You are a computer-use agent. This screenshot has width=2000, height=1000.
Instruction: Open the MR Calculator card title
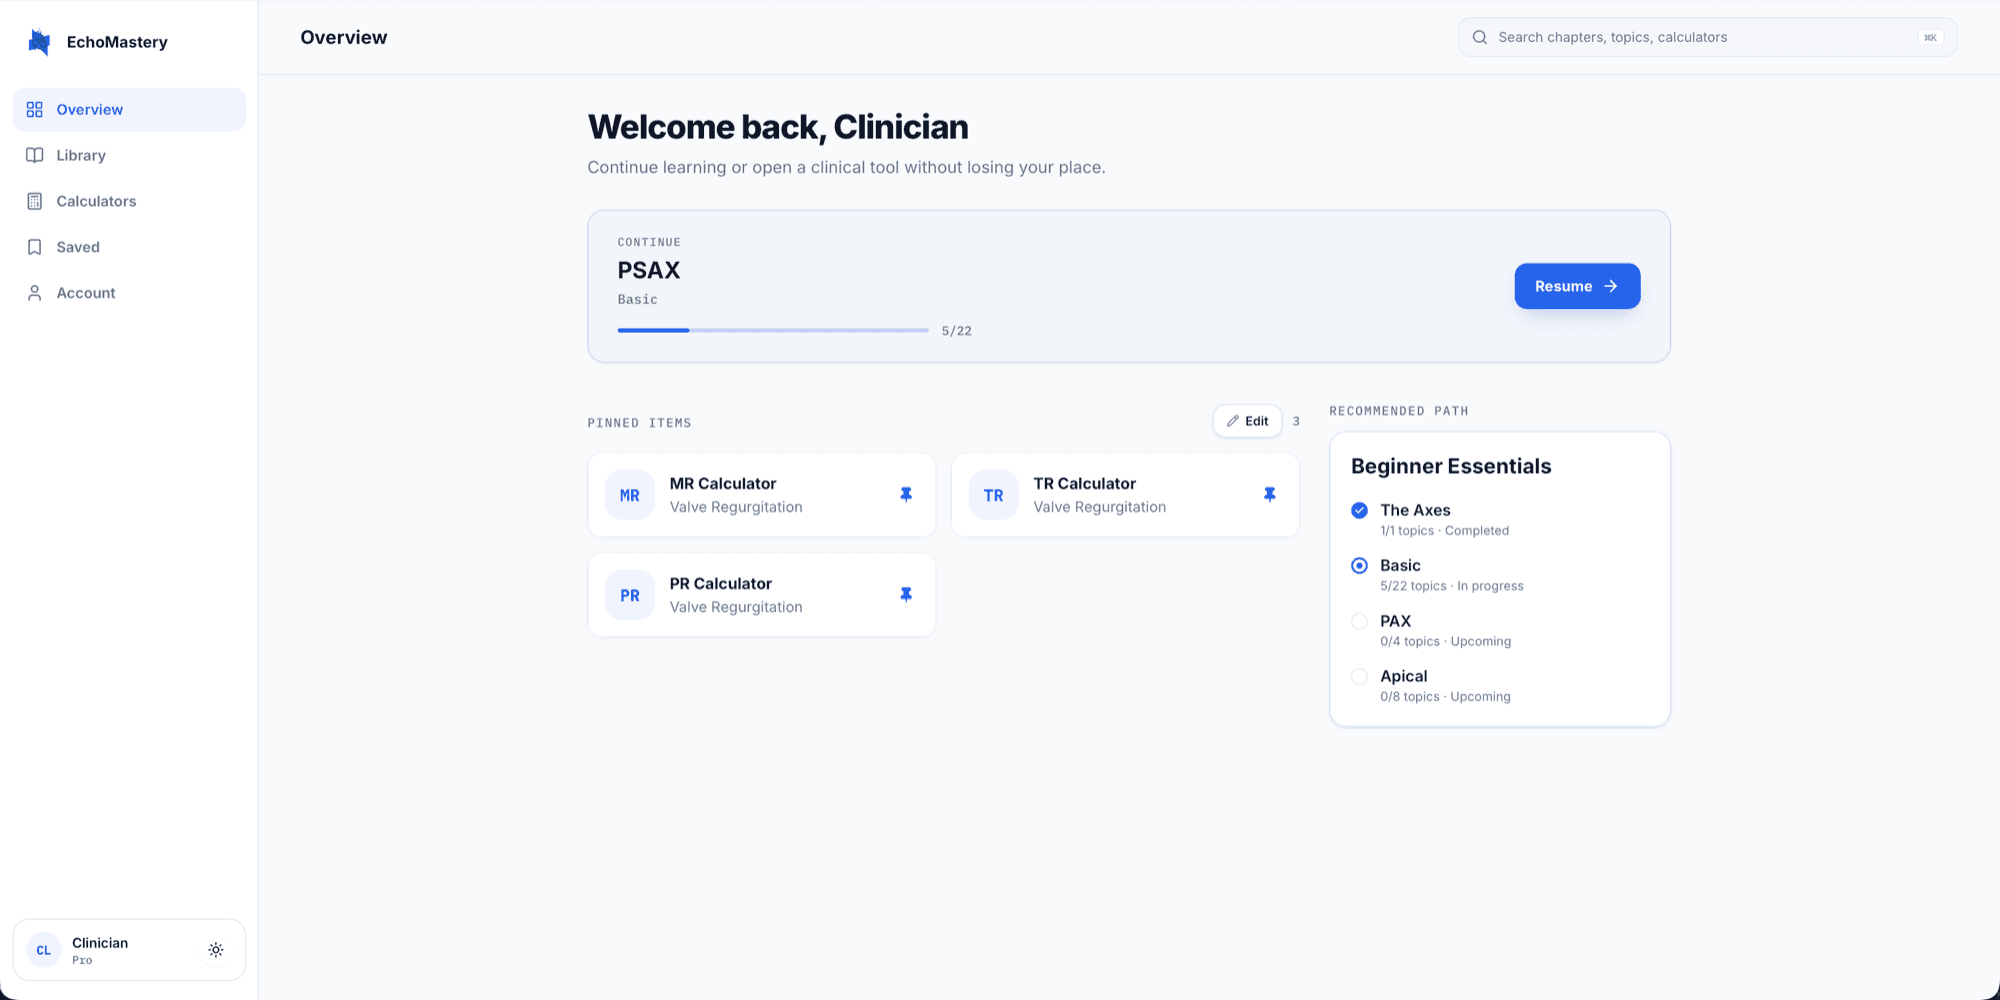[x=723, y=484]
